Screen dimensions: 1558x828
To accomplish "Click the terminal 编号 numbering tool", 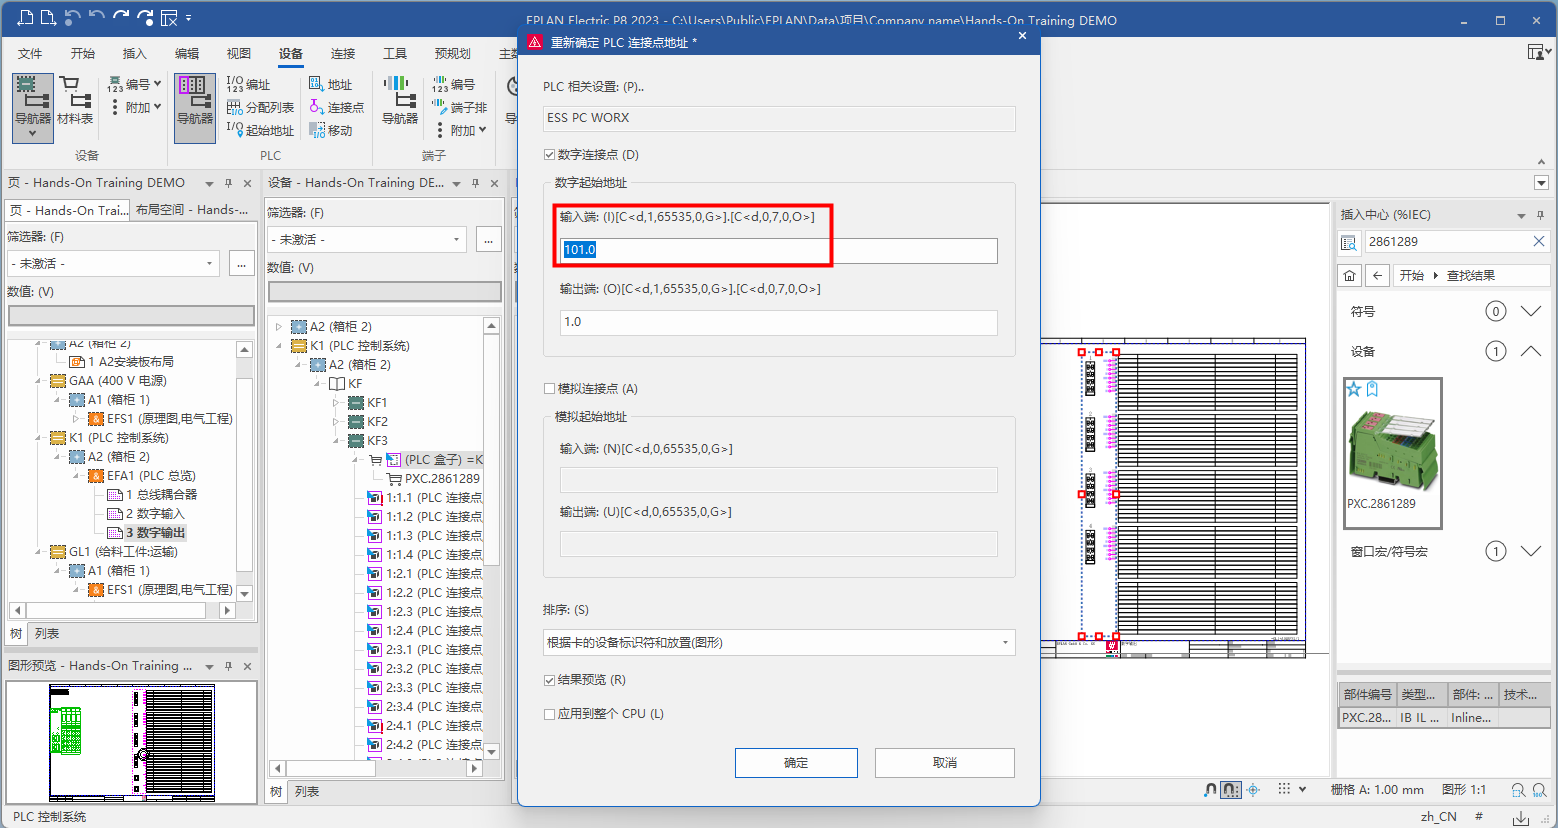I will (453, 84).
